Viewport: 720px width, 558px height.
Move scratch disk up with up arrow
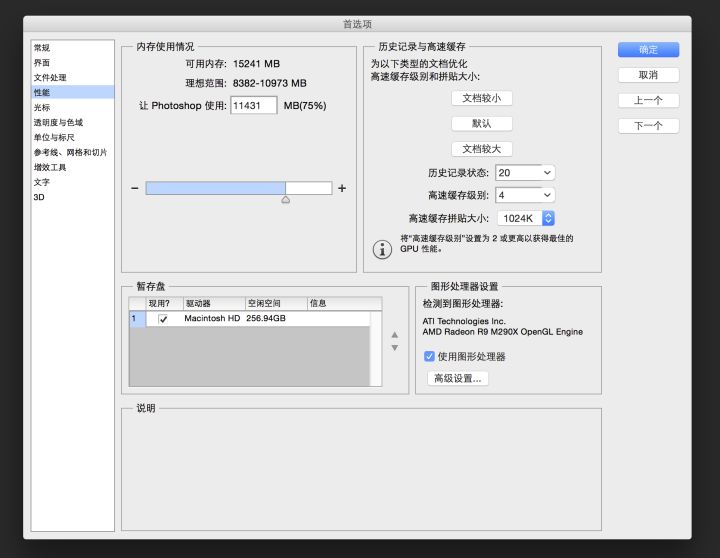click(x=395, y=335)
